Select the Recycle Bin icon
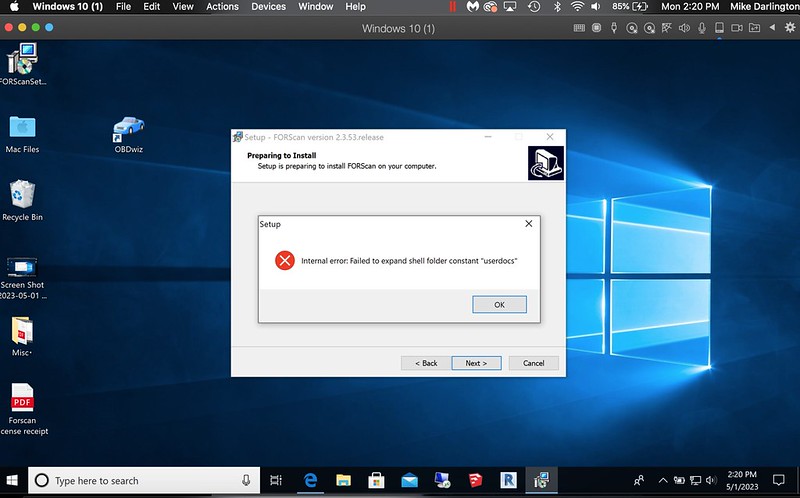 [22, 200]
